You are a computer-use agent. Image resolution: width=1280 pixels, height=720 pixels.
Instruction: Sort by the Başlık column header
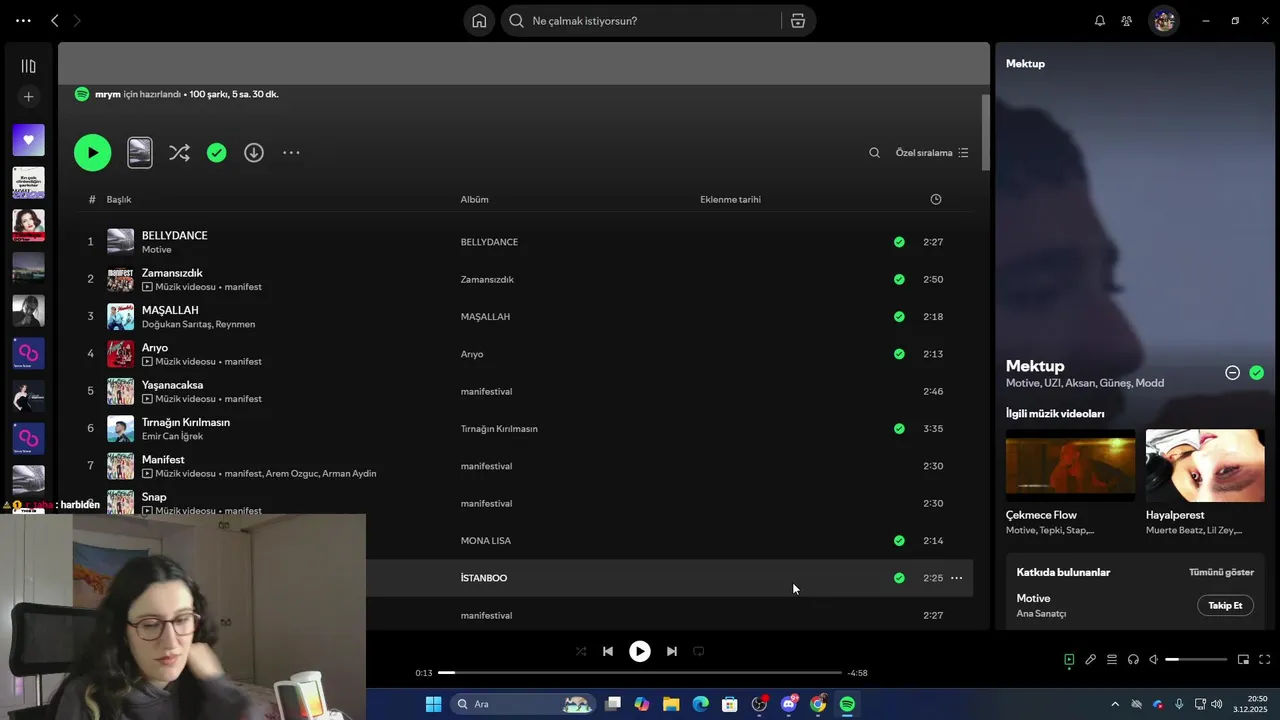click(119, 199)
